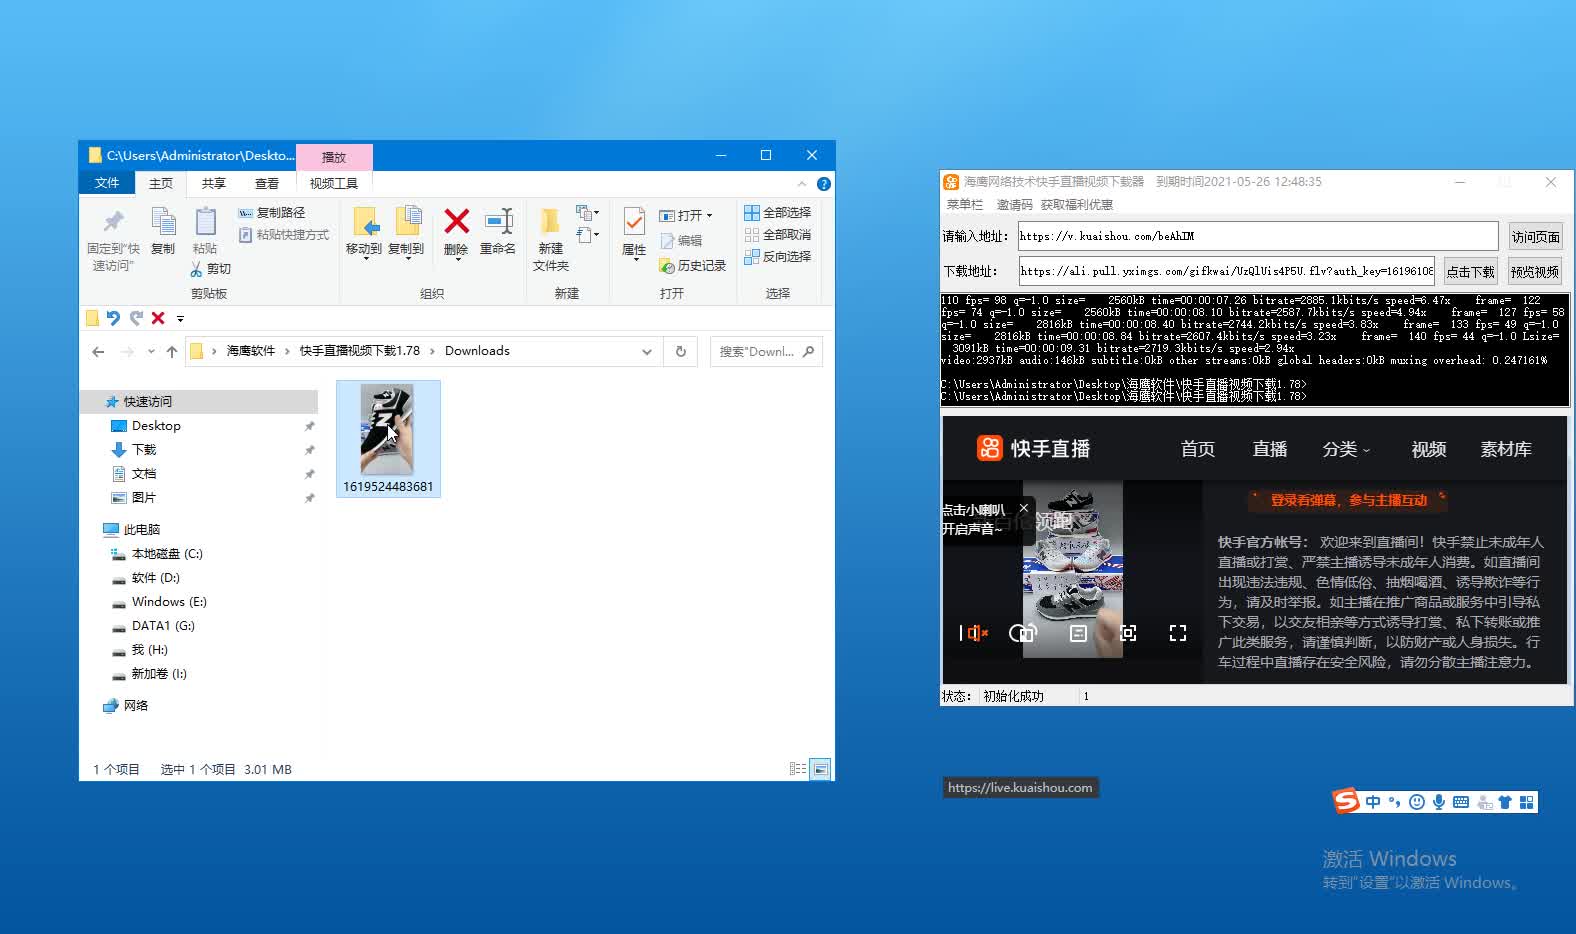Click the fullscreen icon on live player

(1178, 633)
